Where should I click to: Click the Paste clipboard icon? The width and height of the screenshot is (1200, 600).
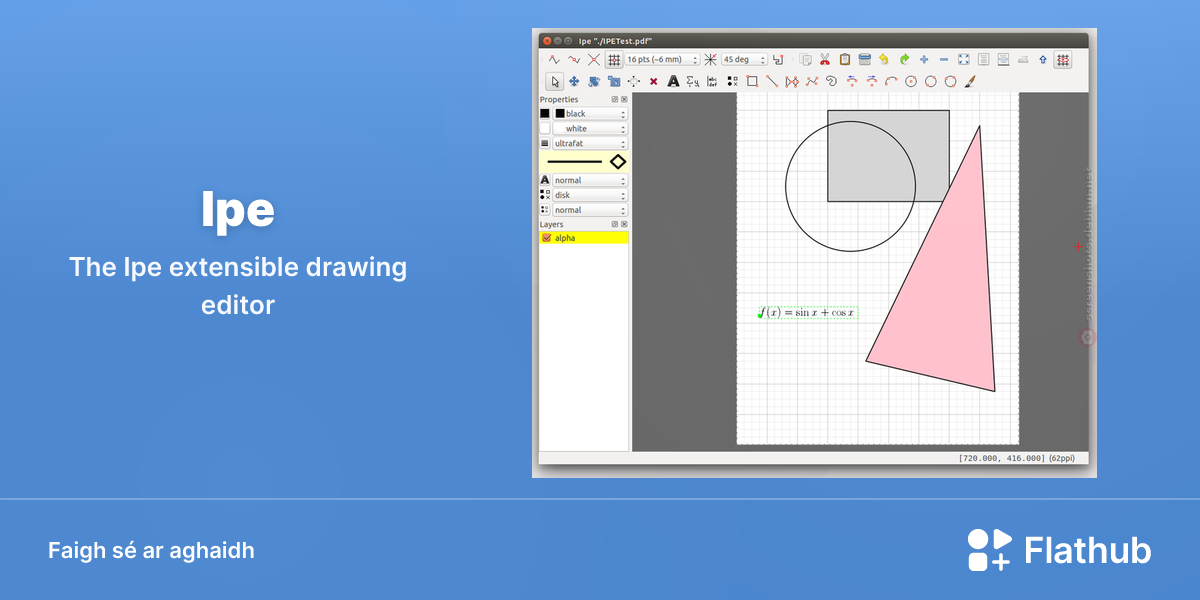point(845,60)
